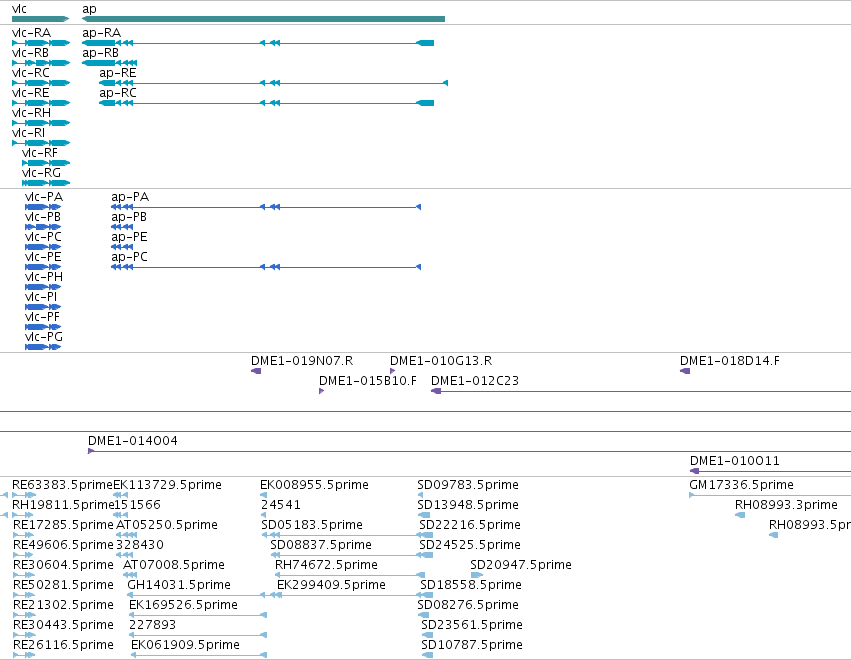
Task: Select the RH74672.5prime EST label
Action: [x=326, y=565]
